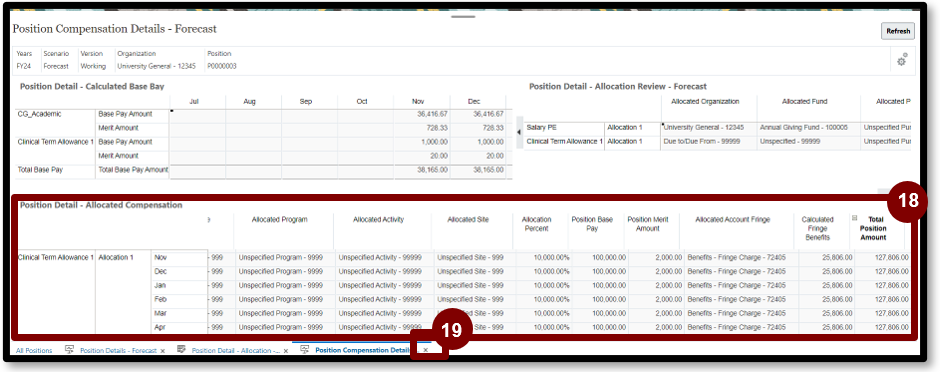Collapse panel using left arrow splitter
The width and height of the screenshot is (940, 372).
[519, 131]
